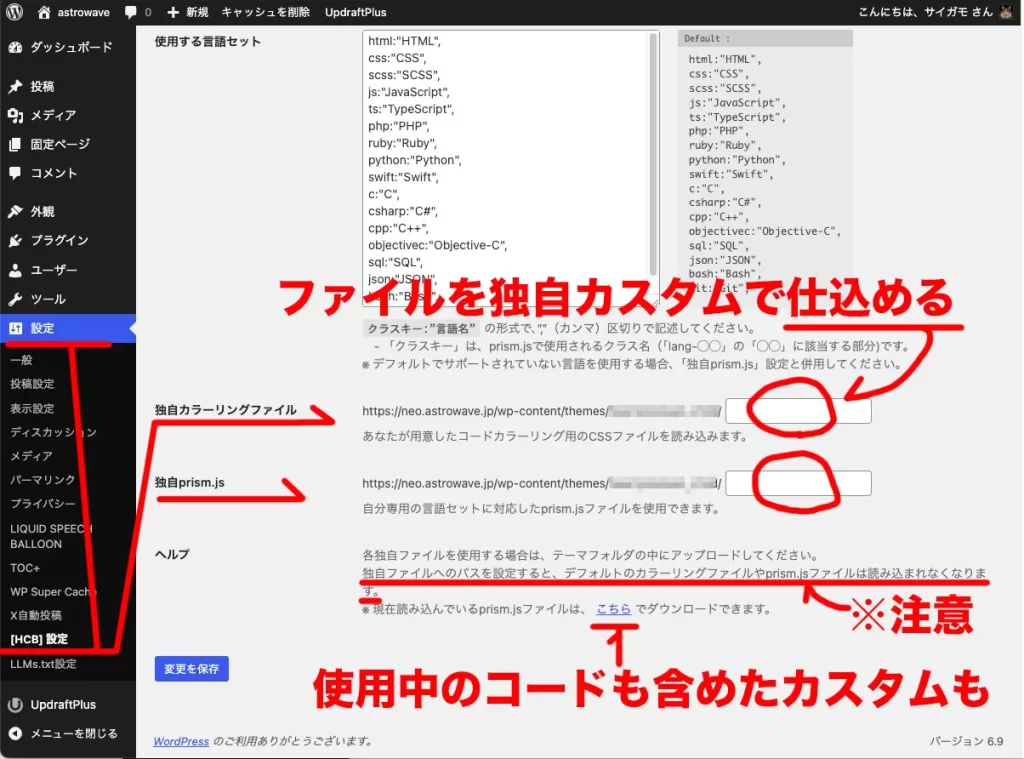Click the WordPress footer link
Viewport: 1024px width, 759px height.
click(181, 741)
